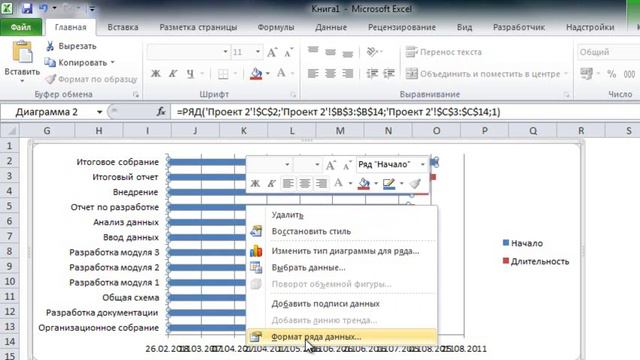This screenshot has height=360, width=640.
Task: Click the Вставить paste clipboard icon
Action: [22, 52]
